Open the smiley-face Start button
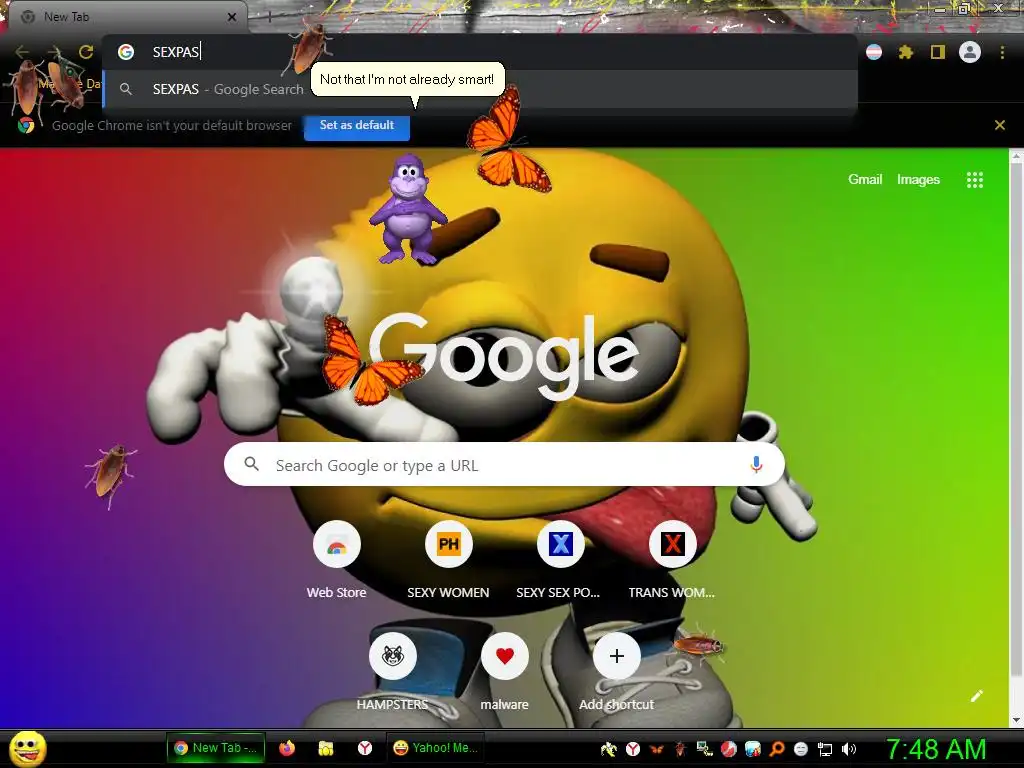This screenshot has width=1024, height=768. [x=28, y=748]
